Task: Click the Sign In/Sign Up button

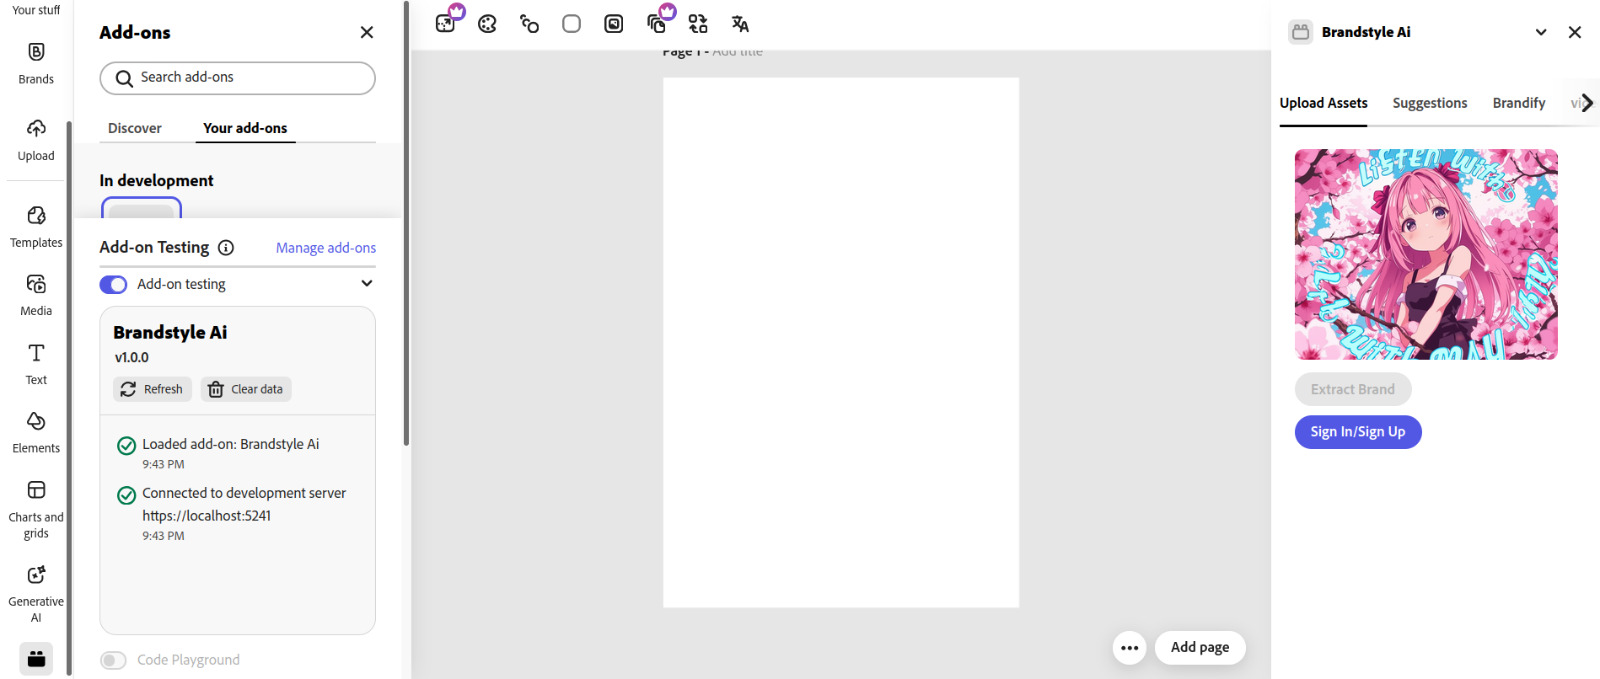Action: pyautogui.click(x=1358, y=432)
